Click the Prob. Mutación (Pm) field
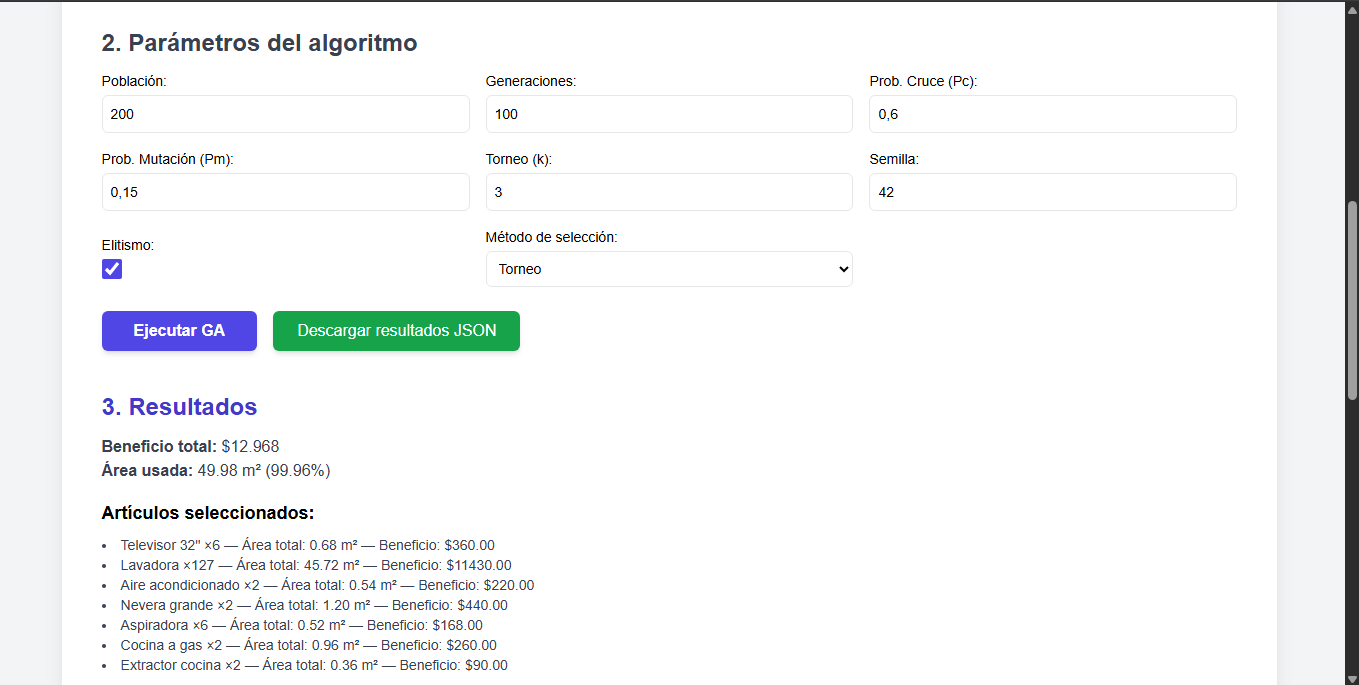This screenshot has width=1359, height=685. [x=285, y=192]
